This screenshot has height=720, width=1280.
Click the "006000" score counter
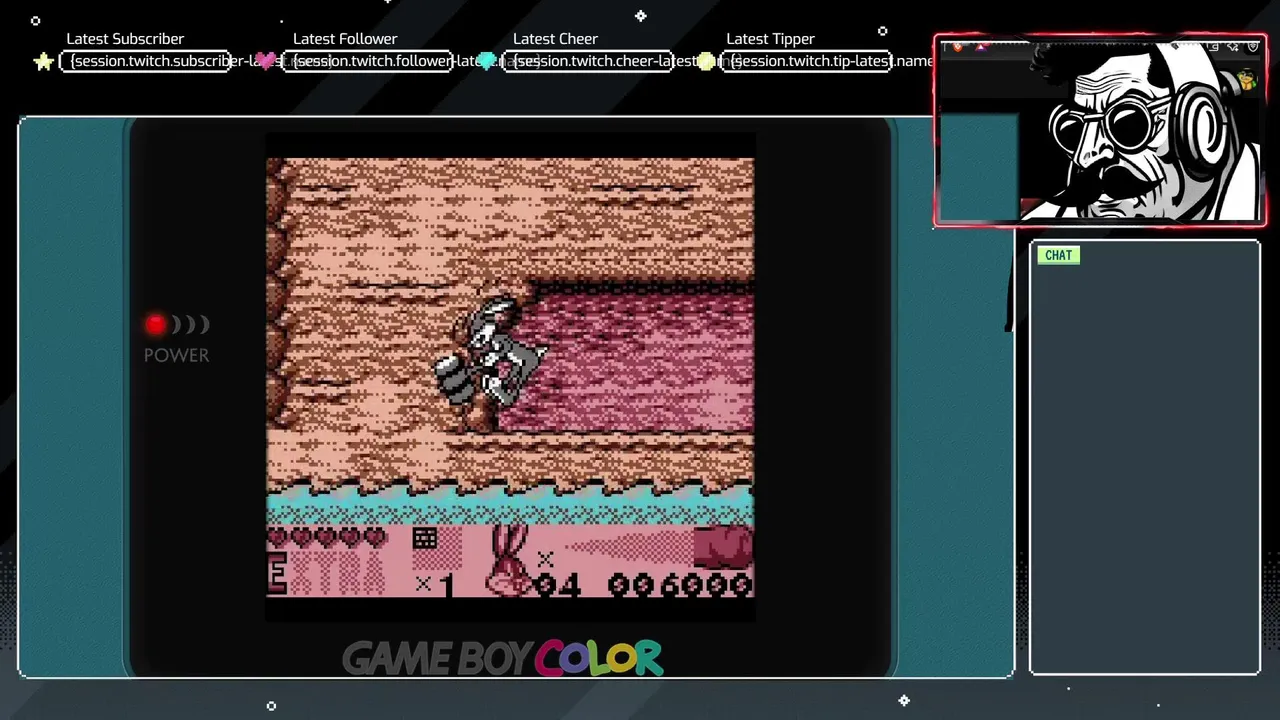(680, 584)
